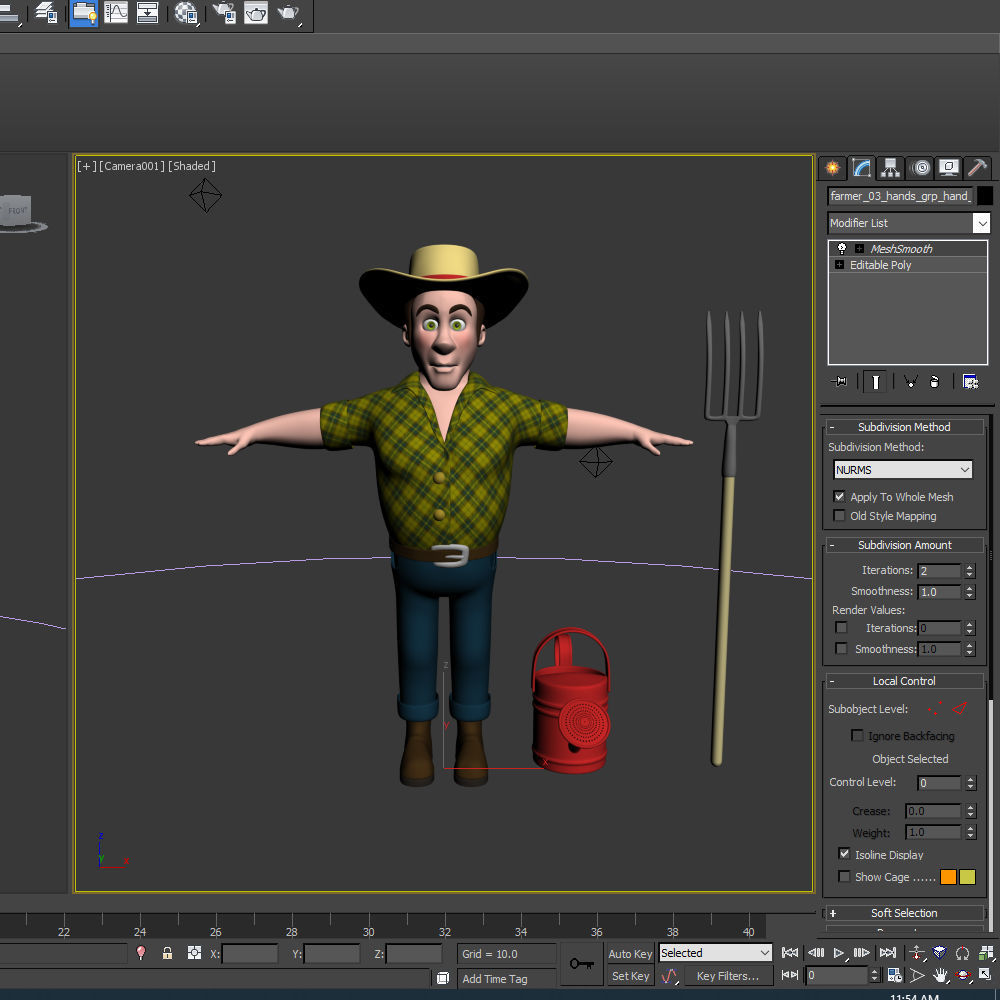Toggle Auto Key mode
Viewport: 1000px width, 1000px height.
(x=630, y=953)
